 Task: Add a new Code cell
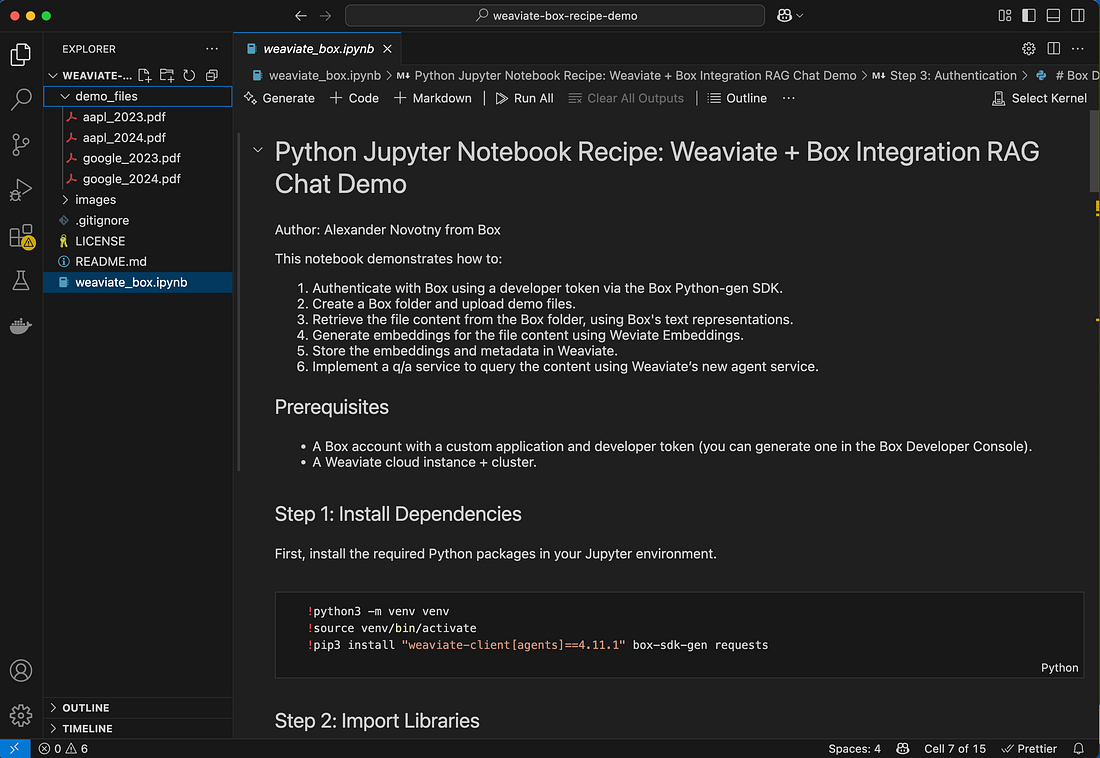[354, 98]
